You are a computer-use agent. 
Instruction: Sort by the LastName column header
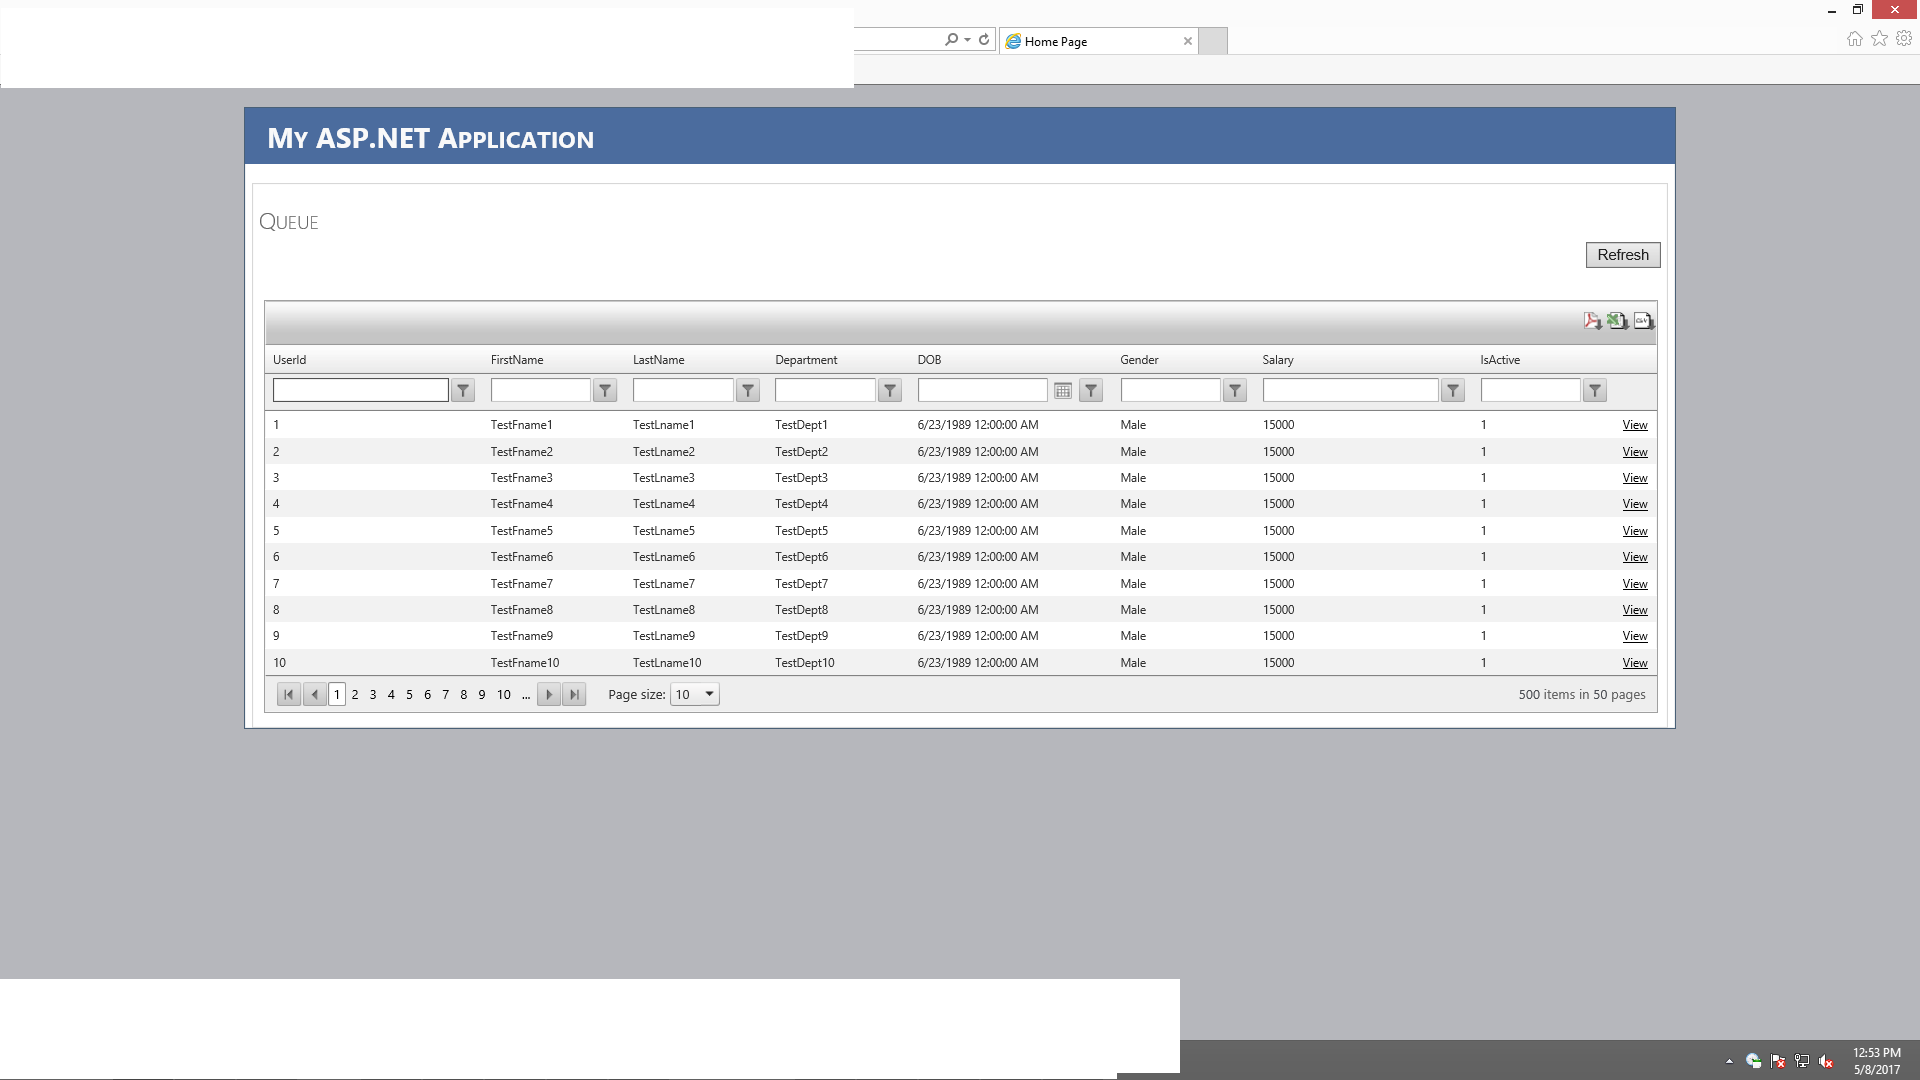[x=658, y=360]
